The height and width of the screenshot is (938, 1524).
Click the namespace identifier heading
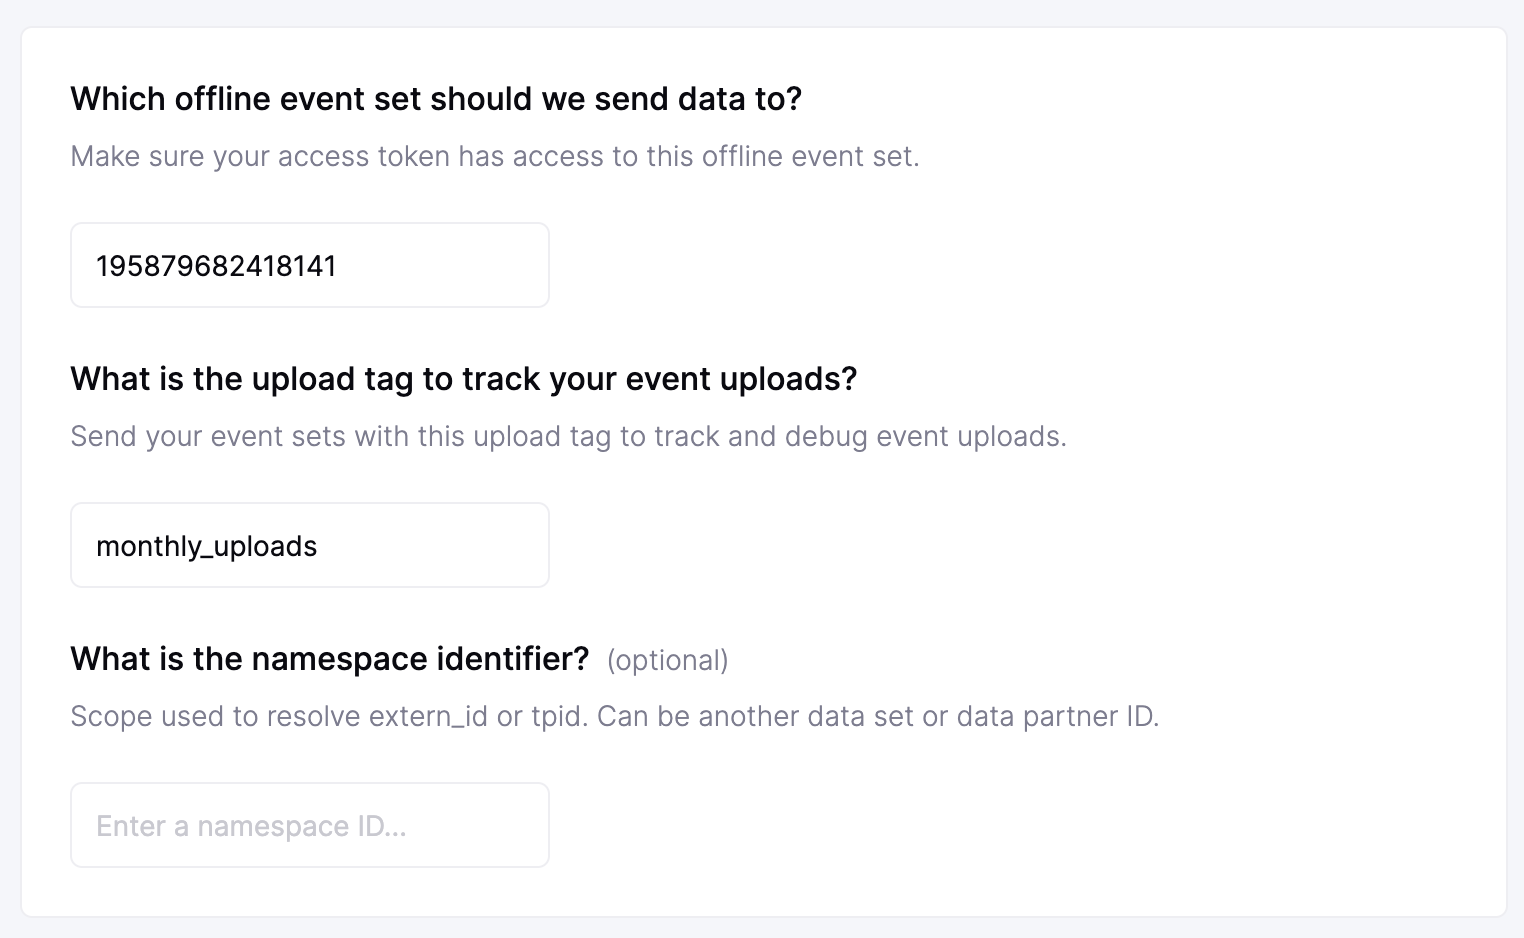click(x=329, y=658)
